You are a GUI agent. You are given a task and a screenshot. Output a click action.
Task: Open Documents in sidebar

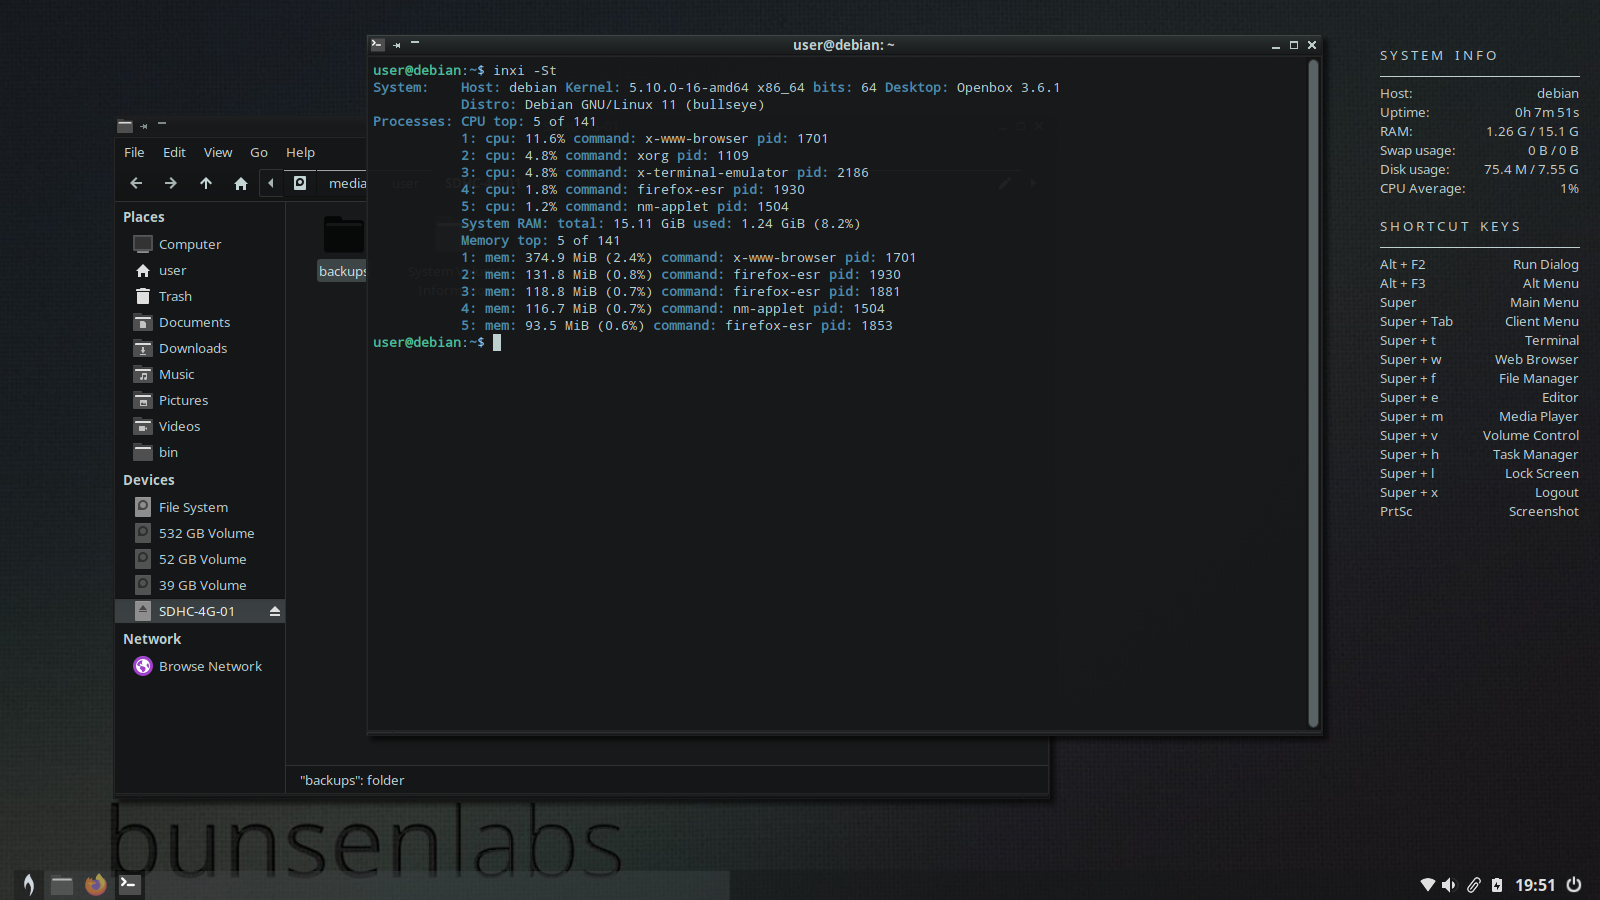[200, 322]
